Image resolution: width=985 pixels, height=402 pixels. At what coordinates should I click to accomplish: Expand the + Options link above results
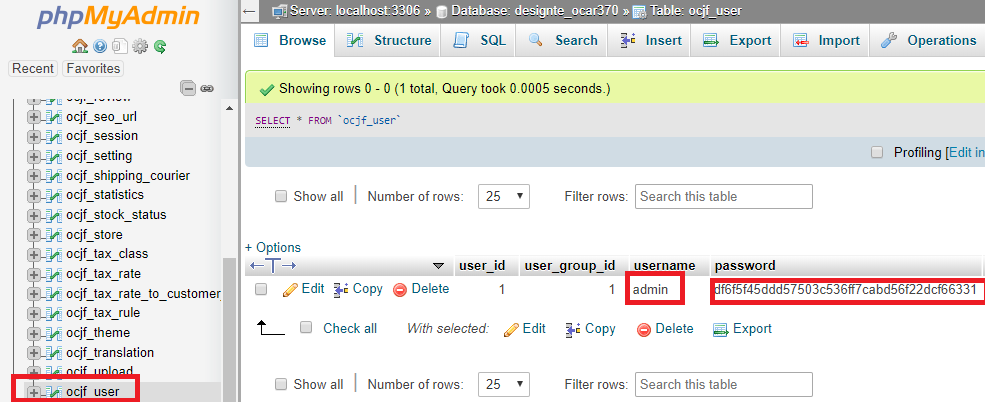click(x=273, y=247)
